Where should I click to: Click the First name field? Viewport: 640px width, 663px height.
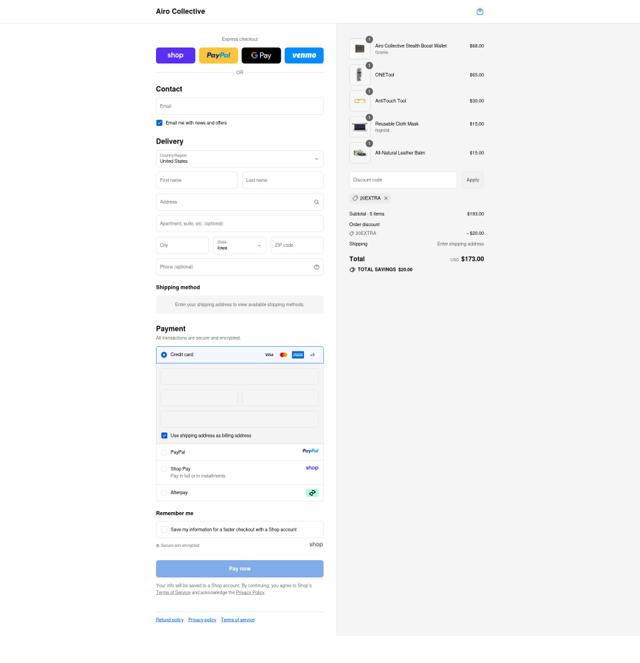197,180
